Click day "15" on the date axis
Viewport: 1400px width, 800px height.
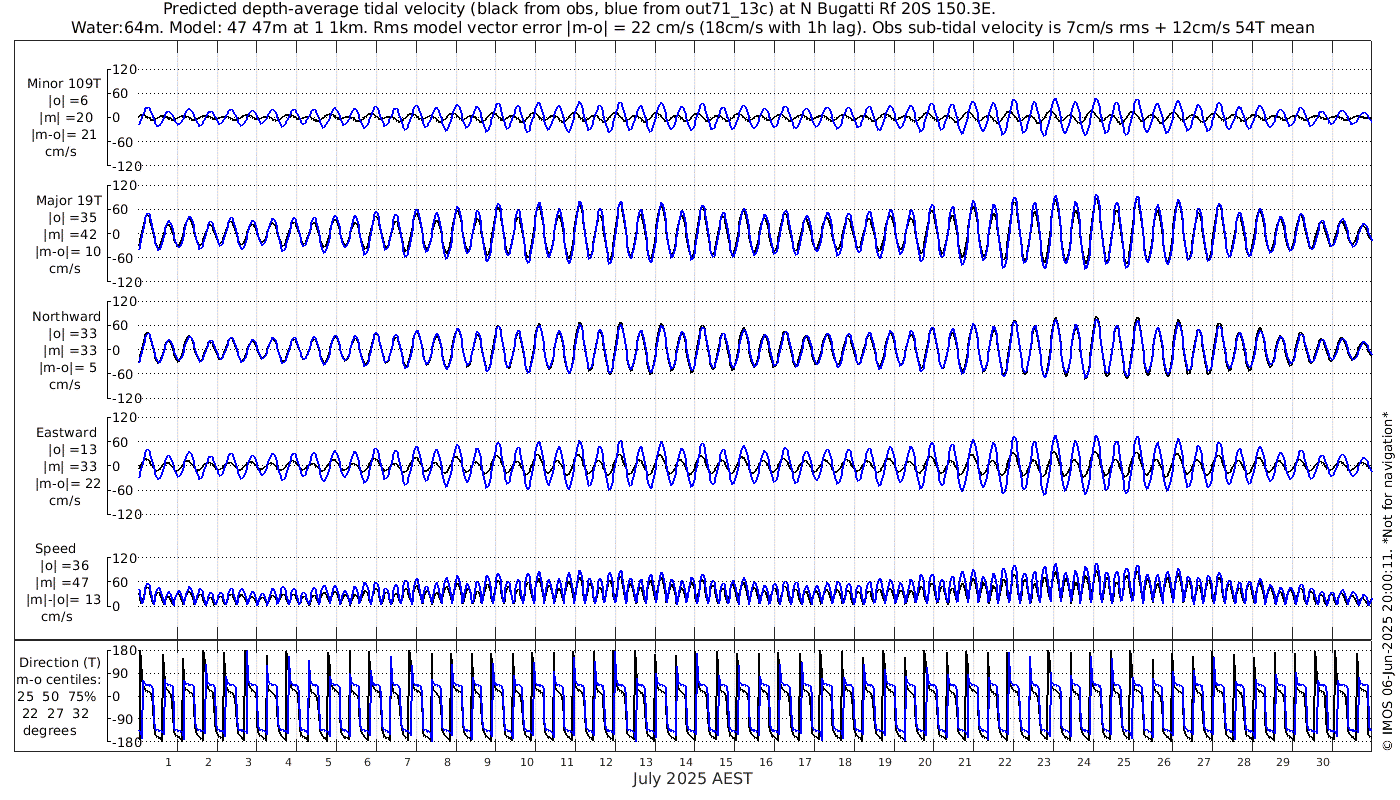click(726, 762)
